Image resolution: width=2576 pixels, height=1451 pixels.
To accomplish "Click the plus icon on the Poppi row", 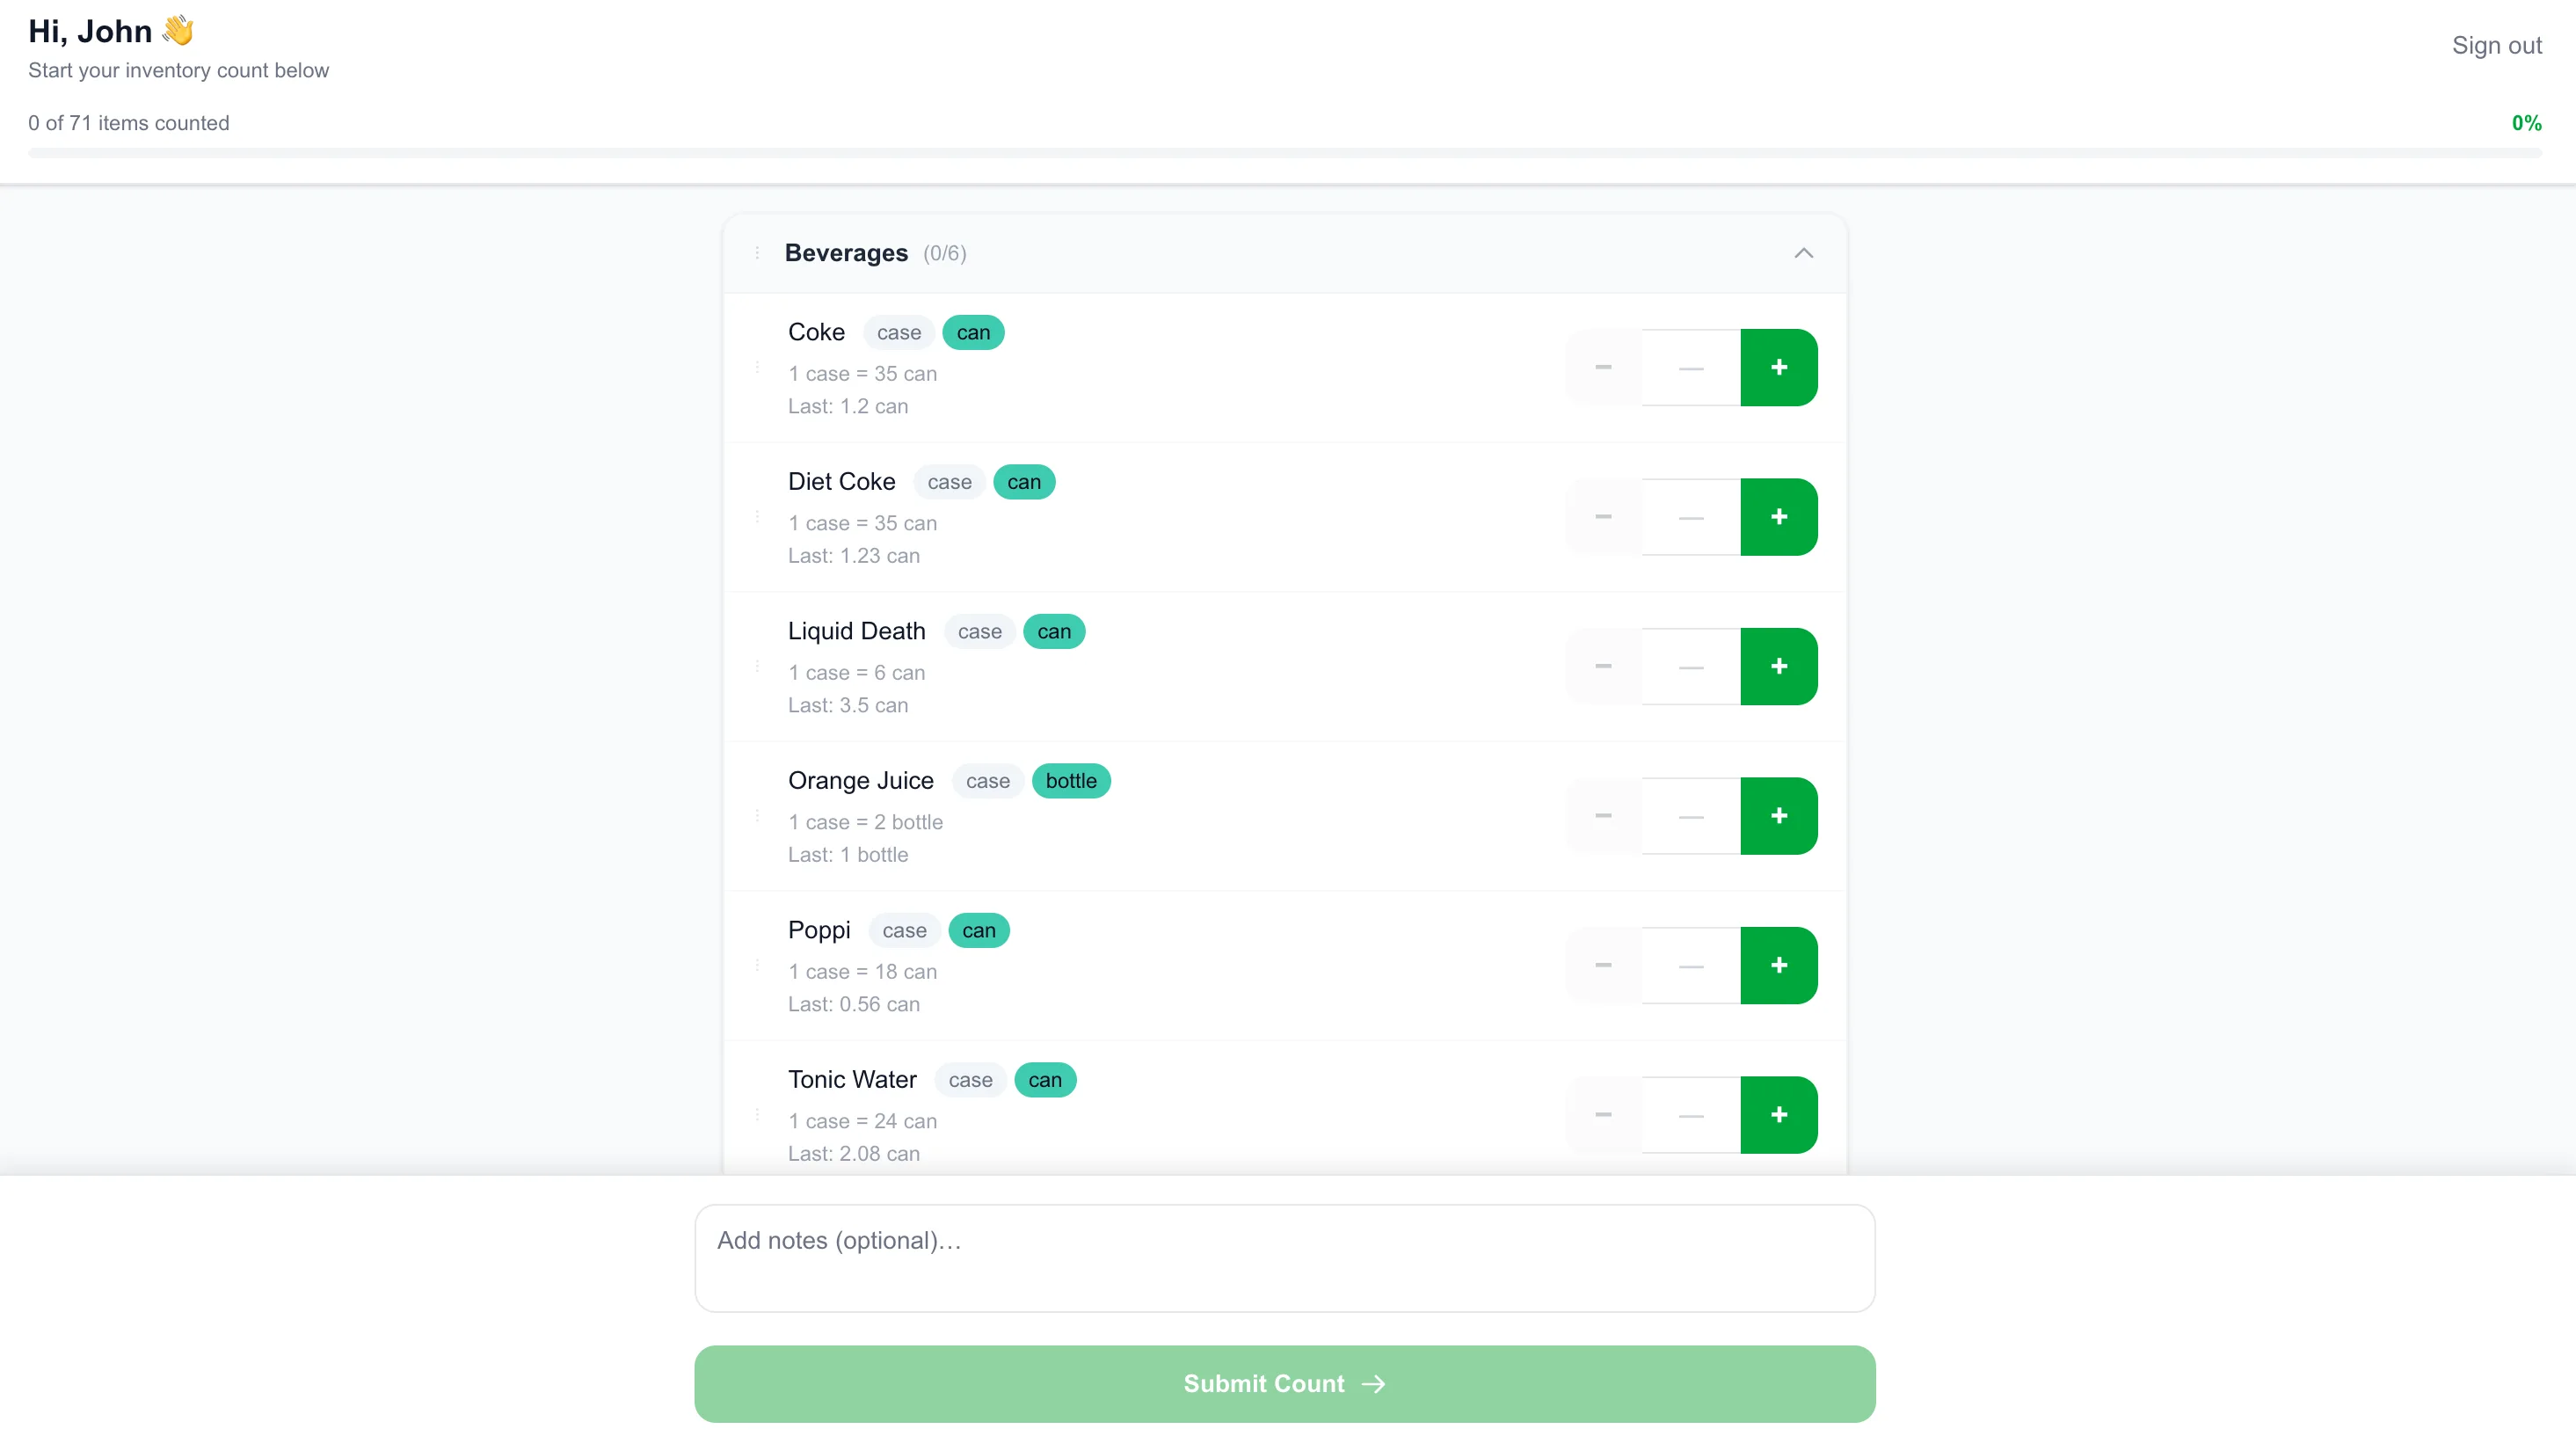I will click(x=1779, y=965).
